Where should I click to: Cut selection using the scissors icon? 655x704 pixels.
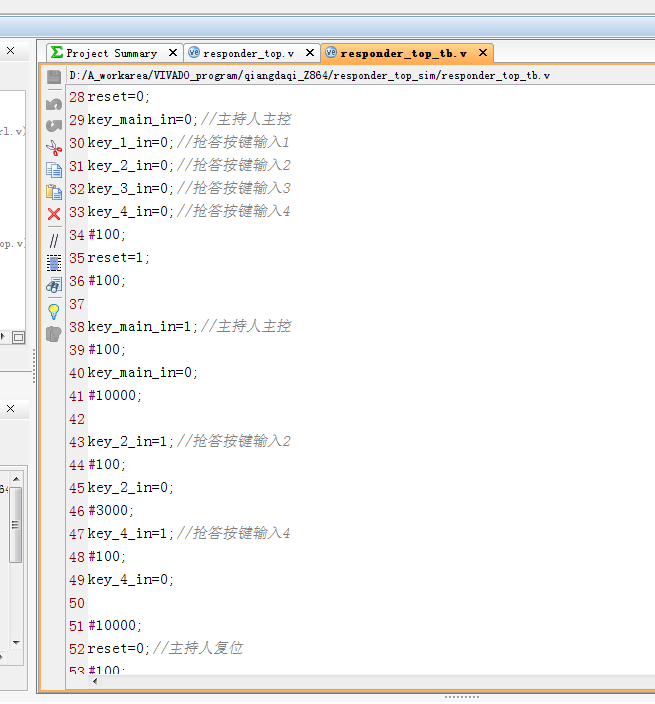click(x=54, y=148)
